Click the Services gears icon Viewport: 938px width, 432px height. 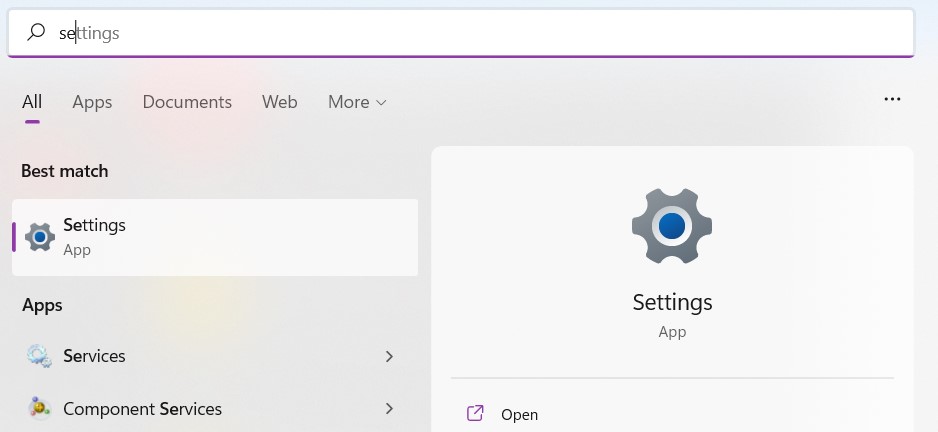39,356
